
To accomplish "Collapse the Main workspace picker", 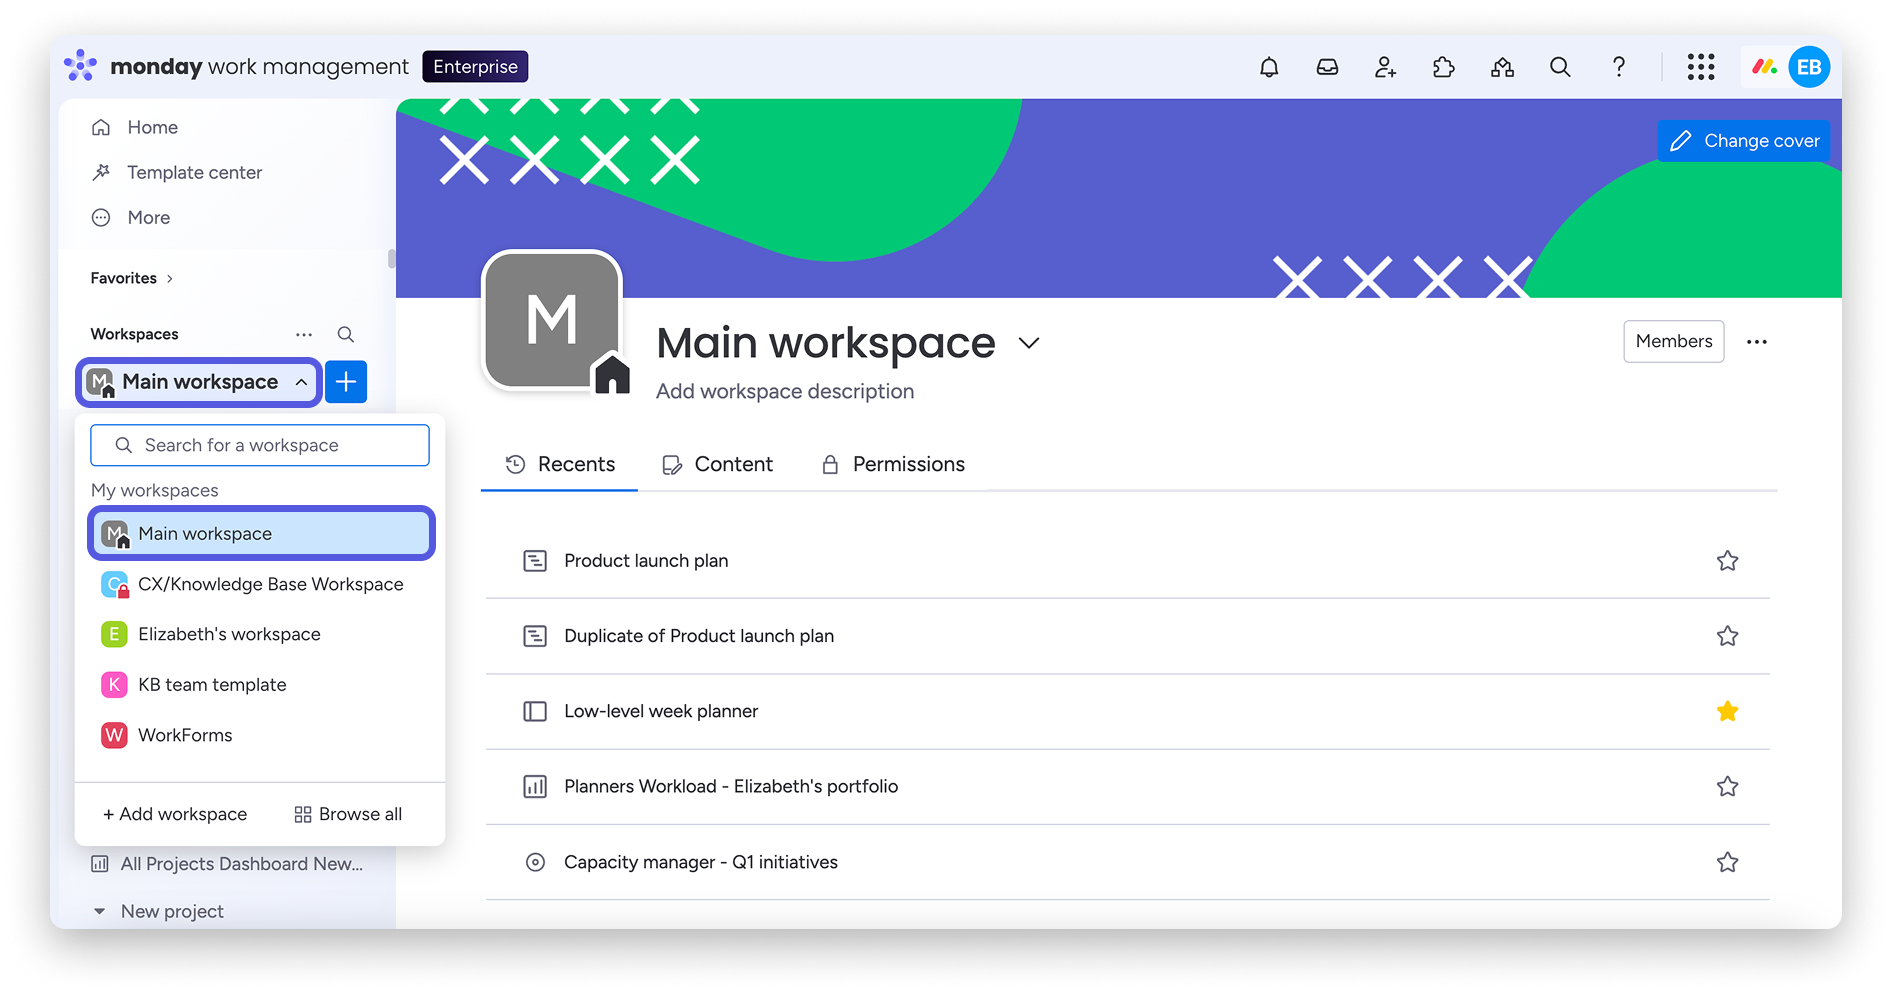I will (301, 381).
